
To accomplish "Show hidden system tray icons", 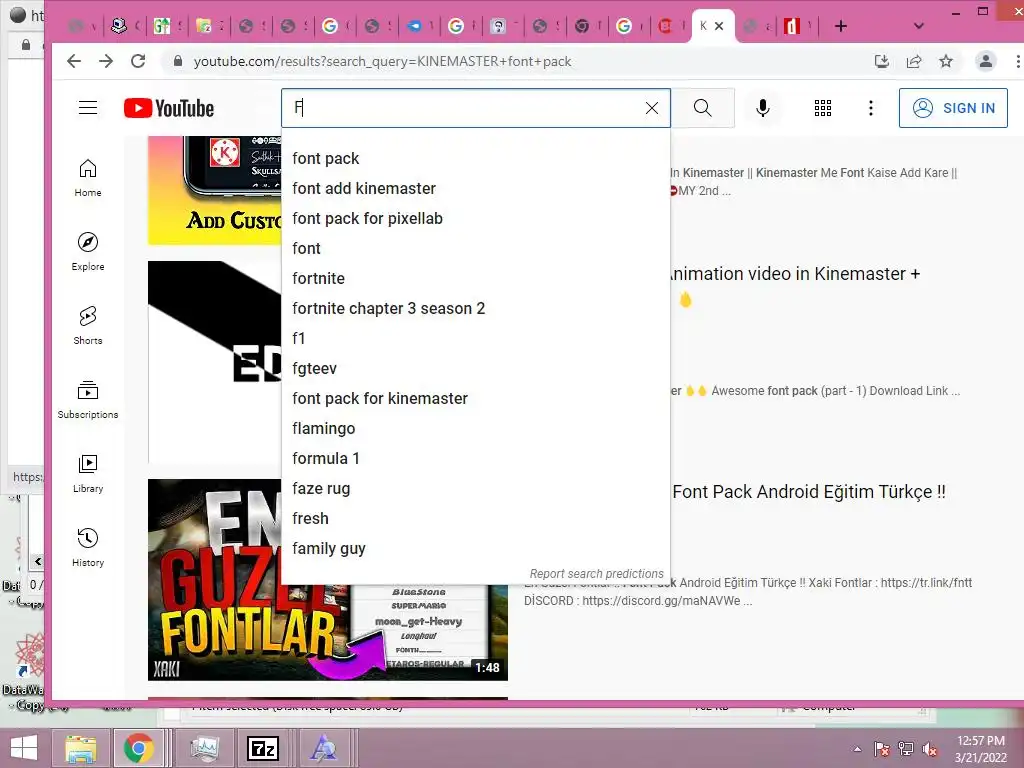I will pyautogui.click(x=857, y=749).
